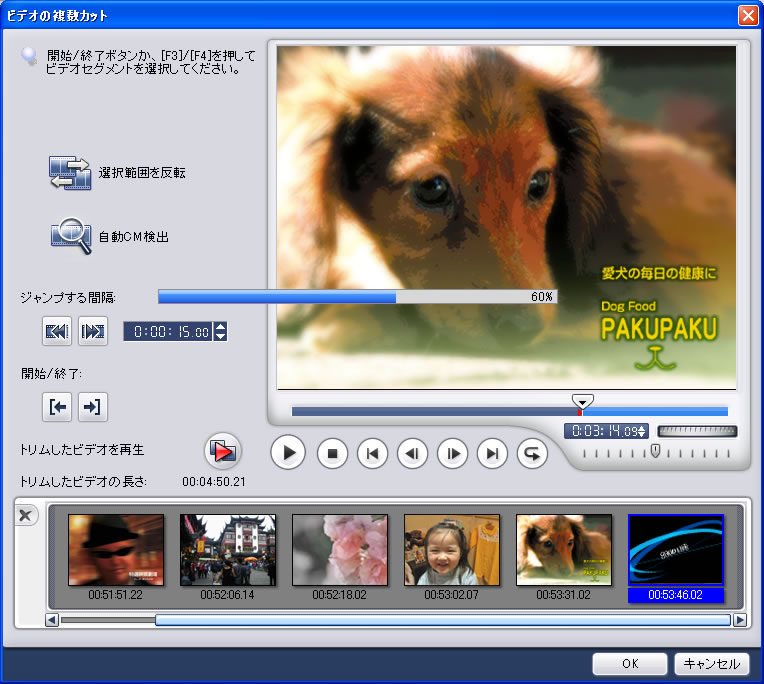Adjust the preview timecode spinner arrows
Image resolution: width=764 pixels, height=684 pixels.
click(642, 431)
